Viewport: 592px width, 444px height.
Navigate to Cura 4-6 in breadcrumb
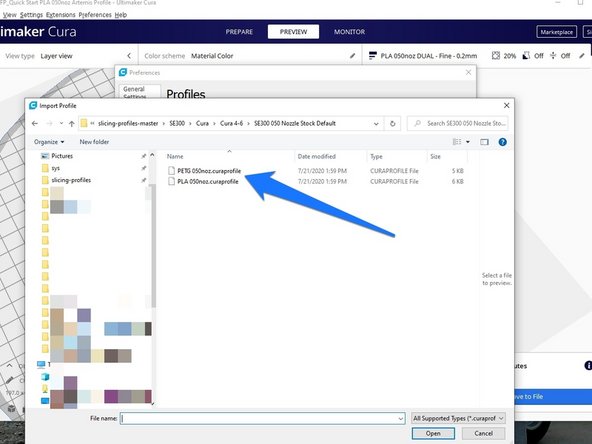pos(231,123)
